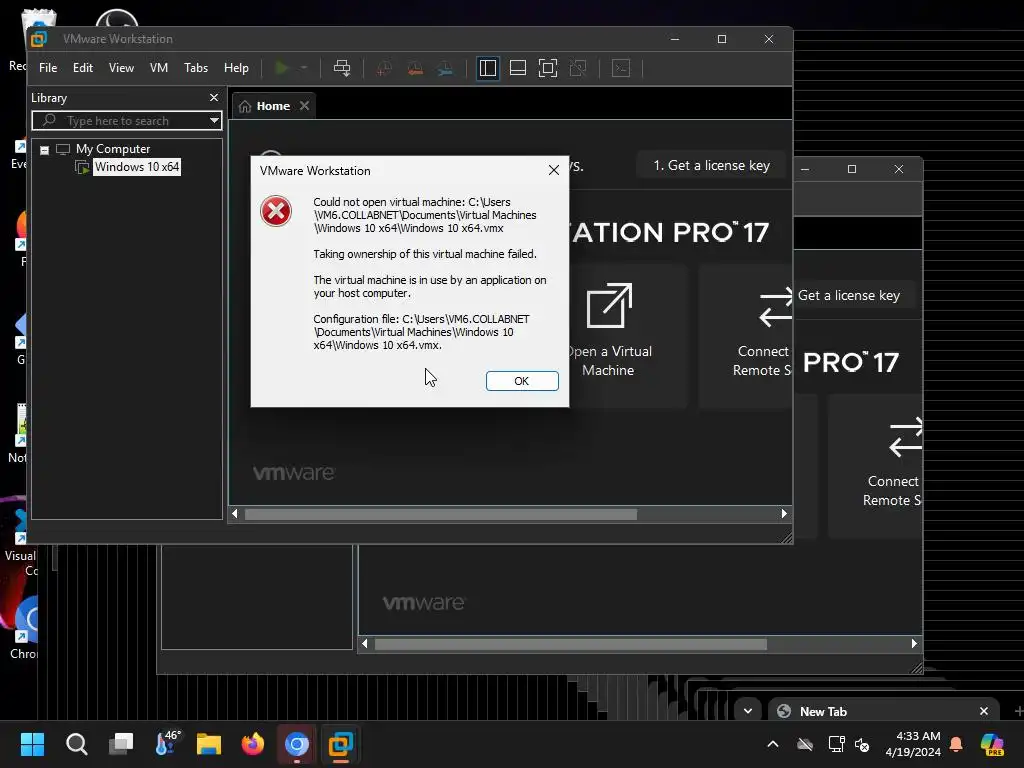Click the Unity mode toolbar icon

click(578, 68)
